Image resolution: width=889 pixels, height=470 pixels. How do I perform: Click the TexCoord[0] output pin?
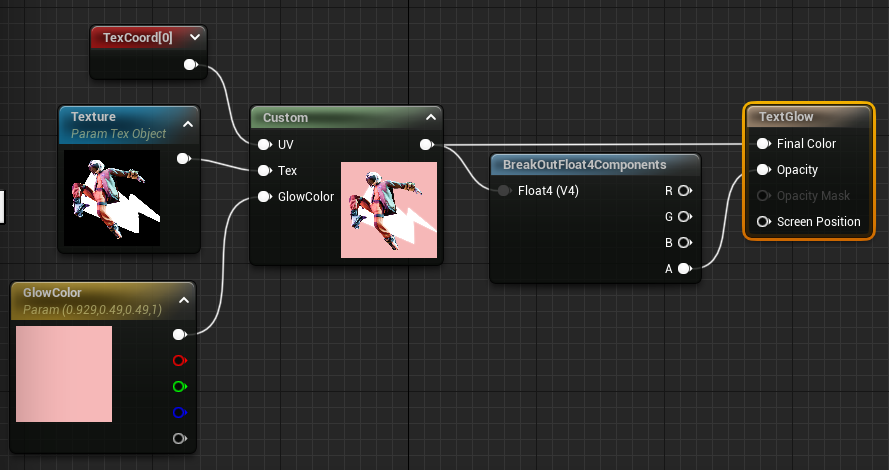[190, 65]
